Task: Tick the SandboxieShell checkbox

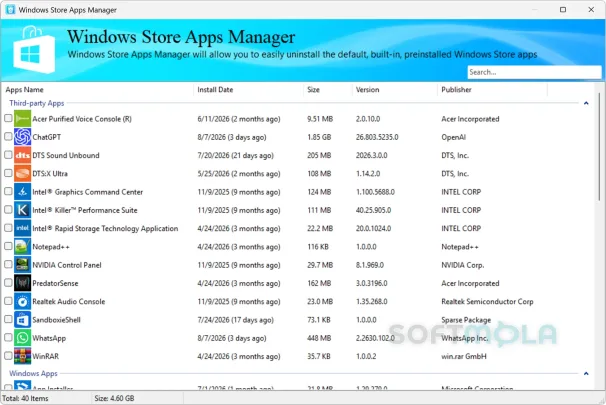Action: [8, 319]
